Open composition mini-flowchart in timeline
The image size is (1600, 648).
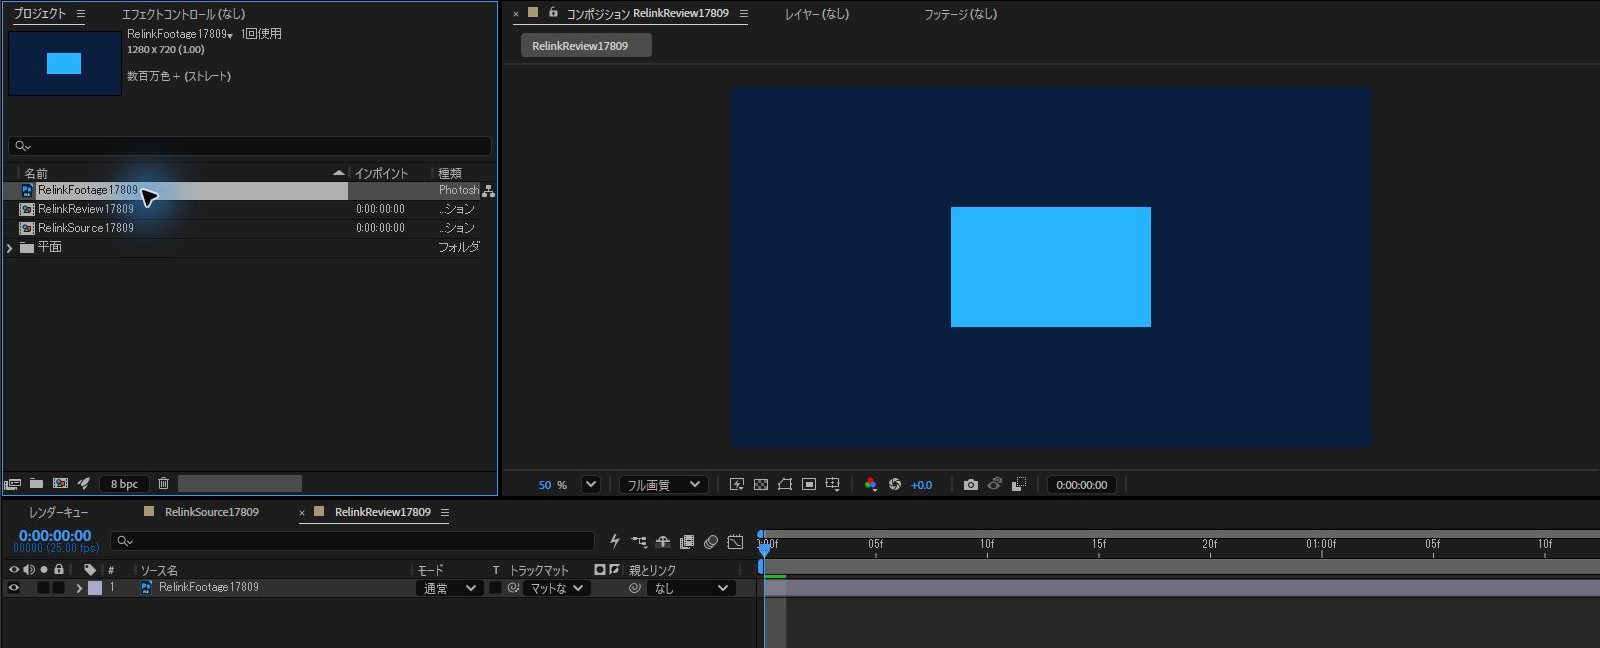pyautogui.click(x=639, y=542)
